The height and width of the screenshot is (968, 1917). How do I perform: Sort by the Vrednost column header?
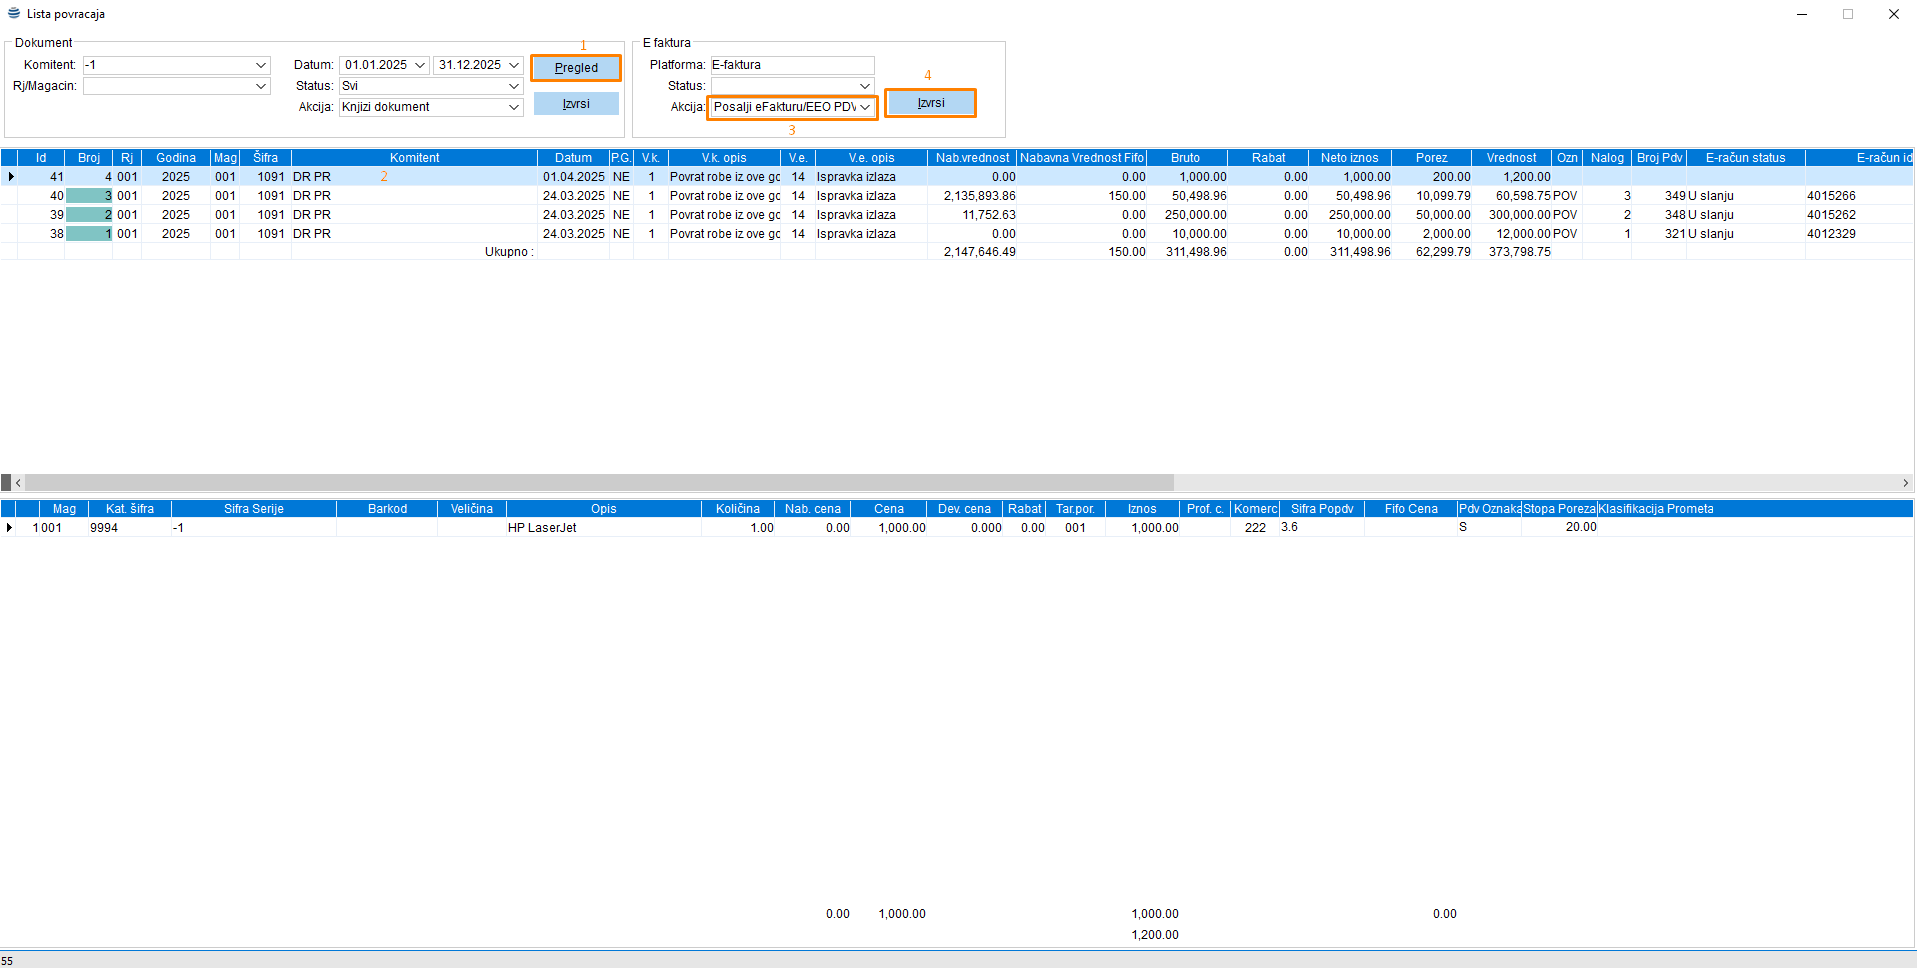(x=1510, y=158)
